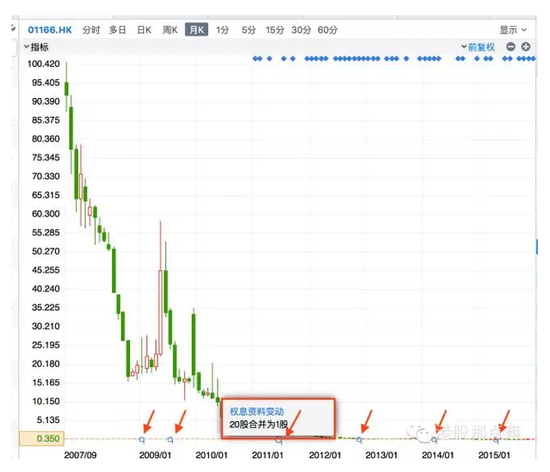Screen dimensions: 550x472
Task: Open the 显示 display dropdown
Action: click(513, 30)
